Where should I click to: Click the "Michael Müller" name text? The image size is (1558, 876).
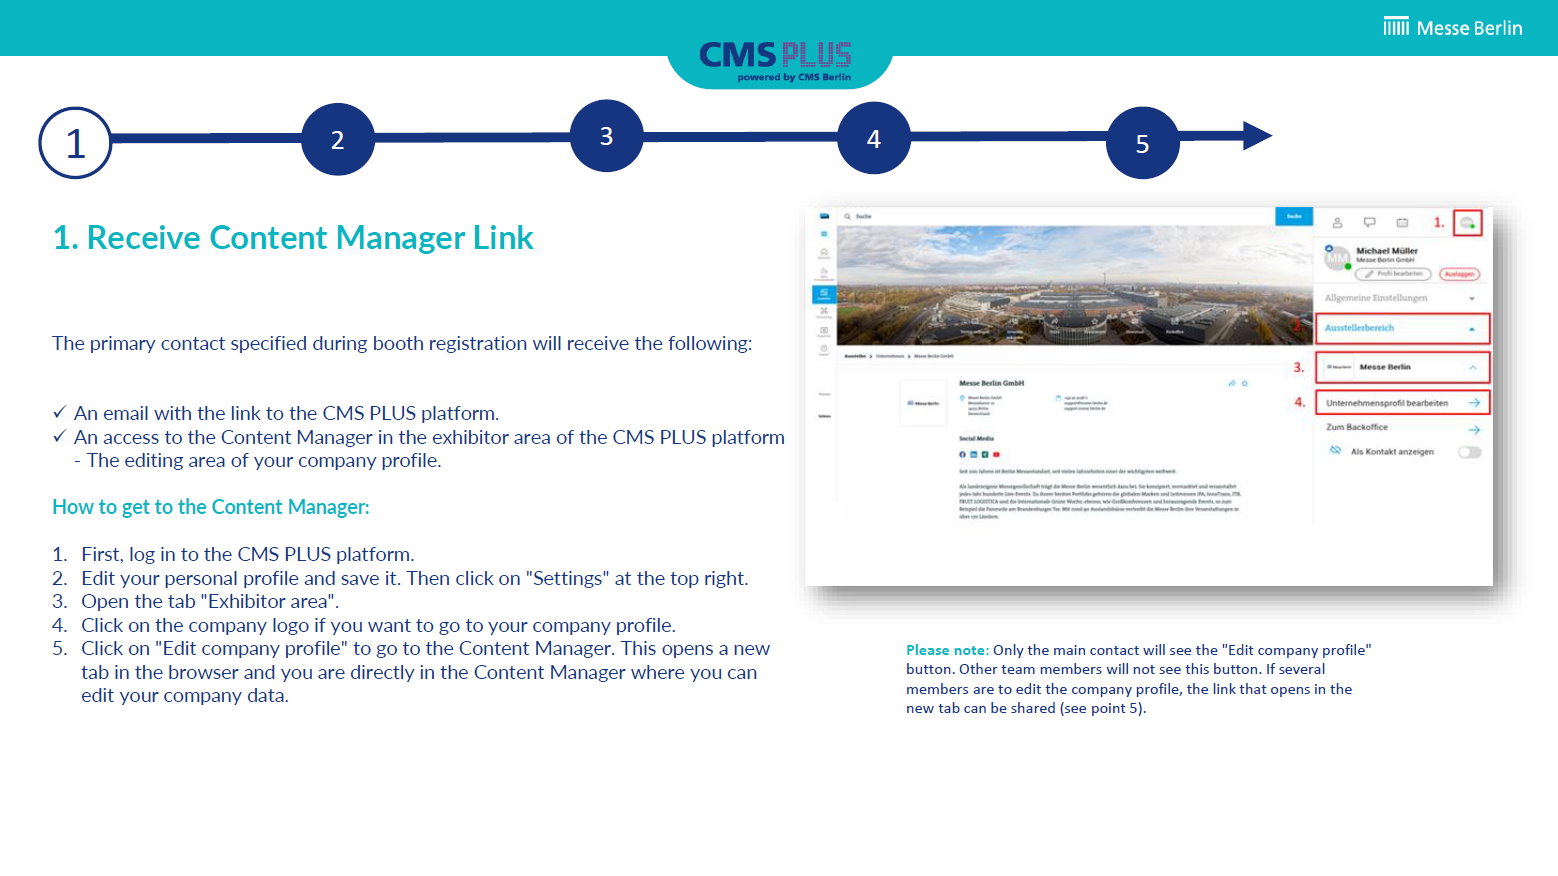(x=1387, y=251)
